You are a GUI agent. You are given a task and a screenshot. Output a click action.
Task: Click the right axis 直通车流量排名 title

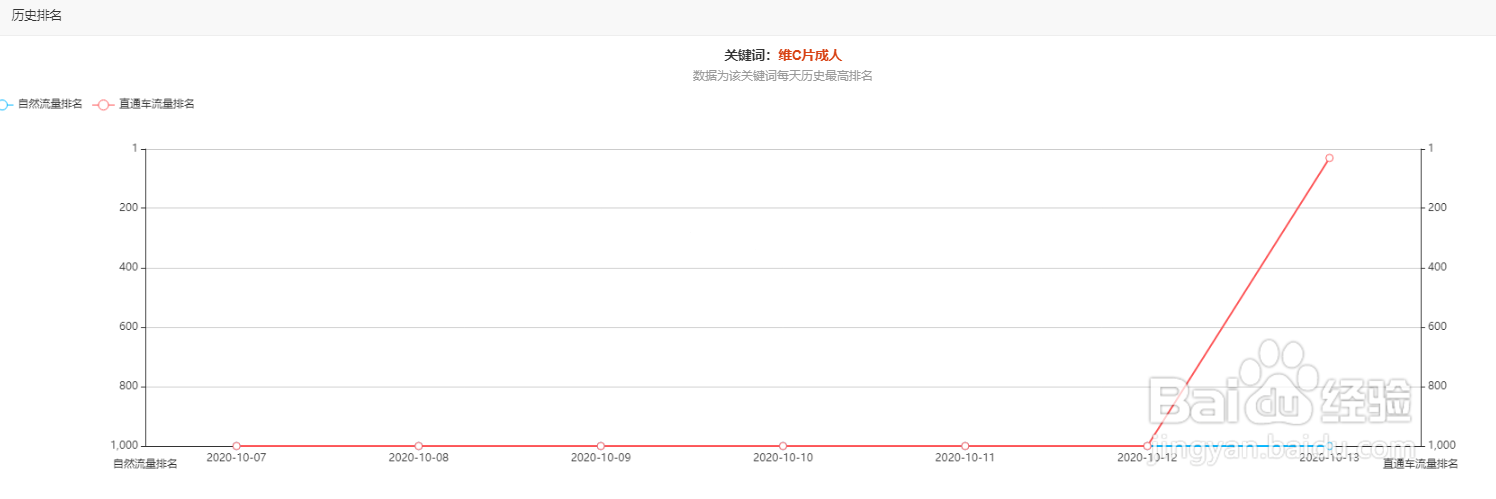pyautogui.click(x=1420, y=464)
